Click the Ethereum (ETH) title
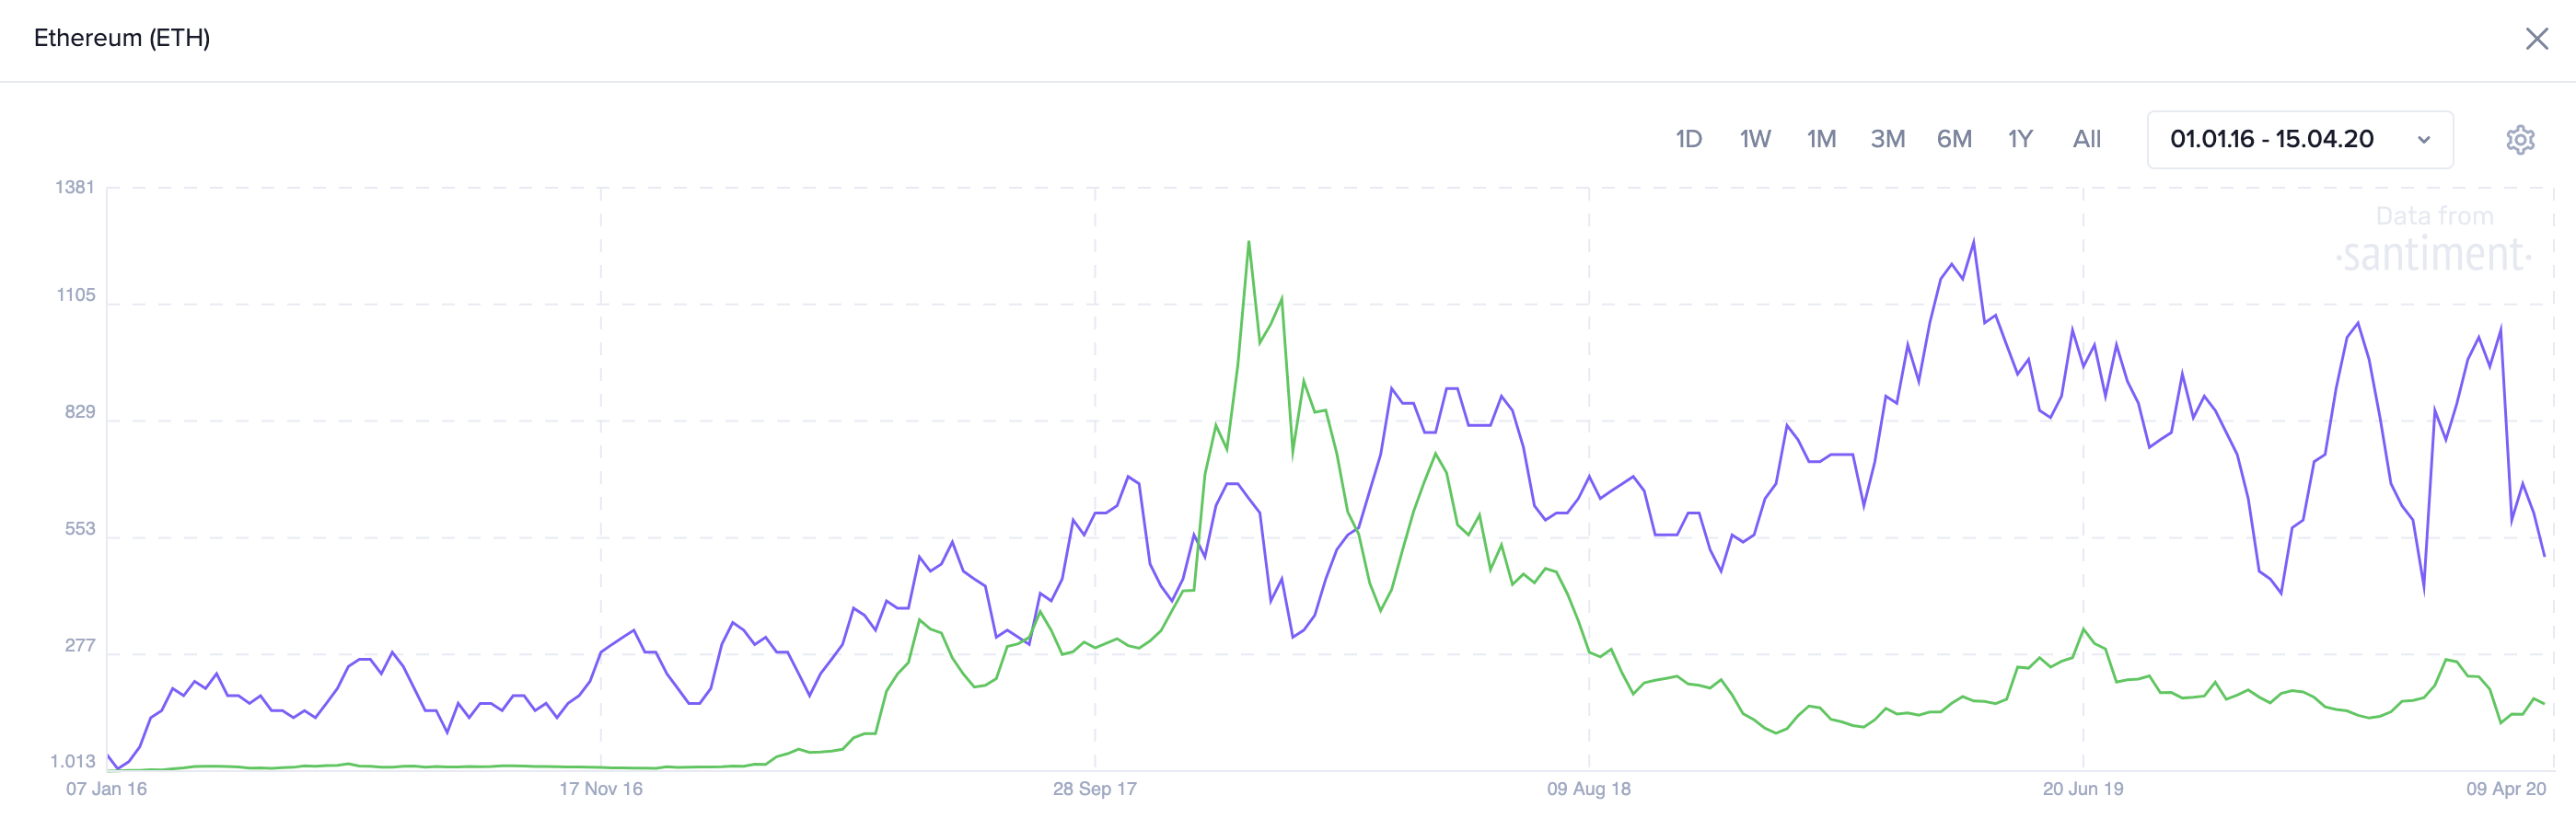The width and height of the screenshot is (2576, 830). (122, 38)
